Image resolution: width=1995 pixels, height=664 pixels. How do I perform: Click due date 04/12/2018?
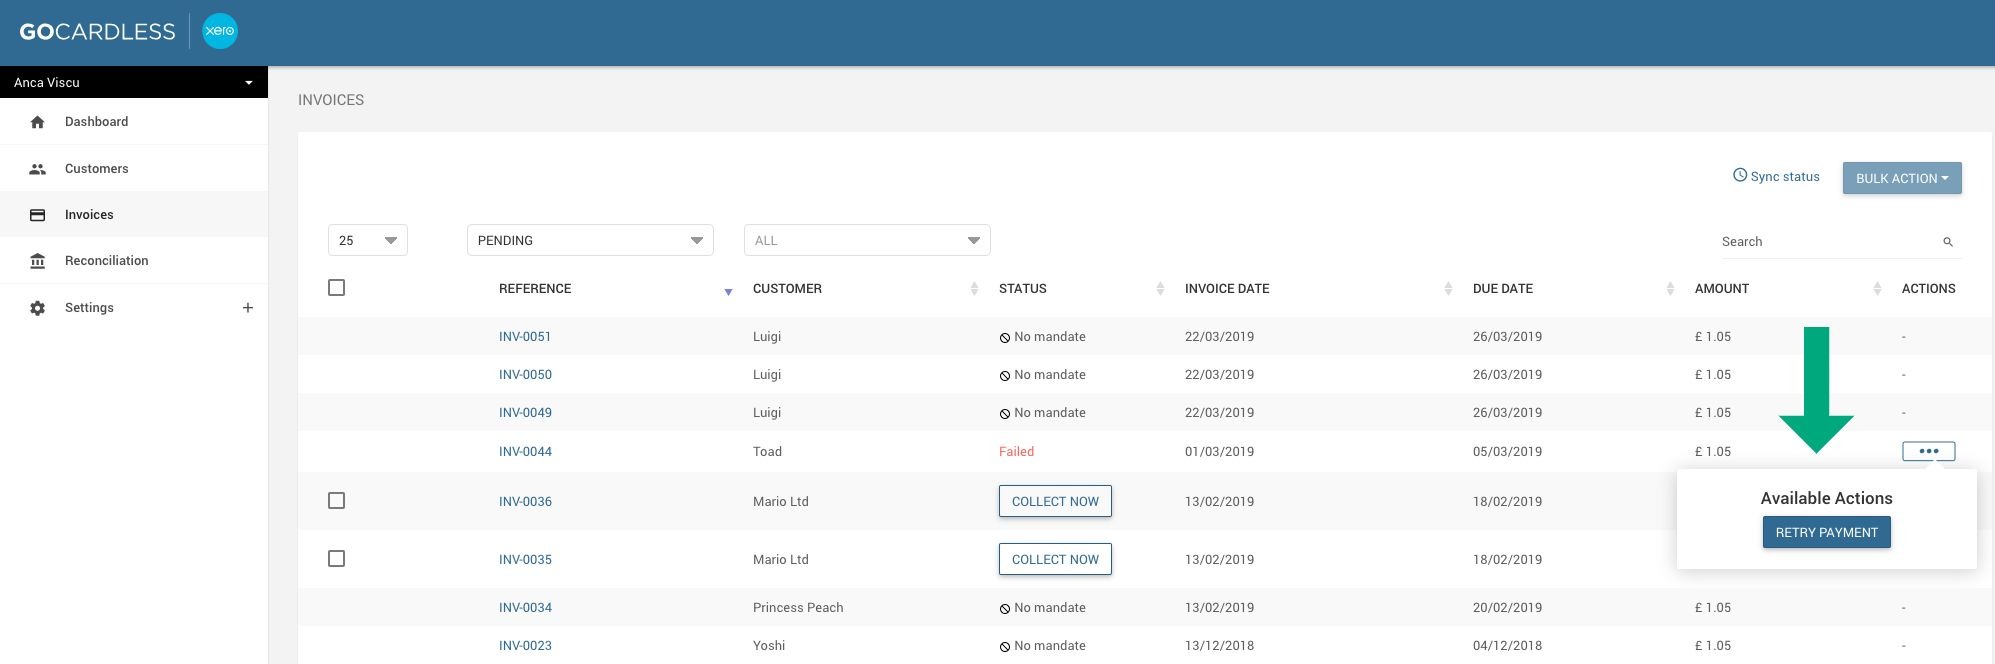coord(1507,646)
